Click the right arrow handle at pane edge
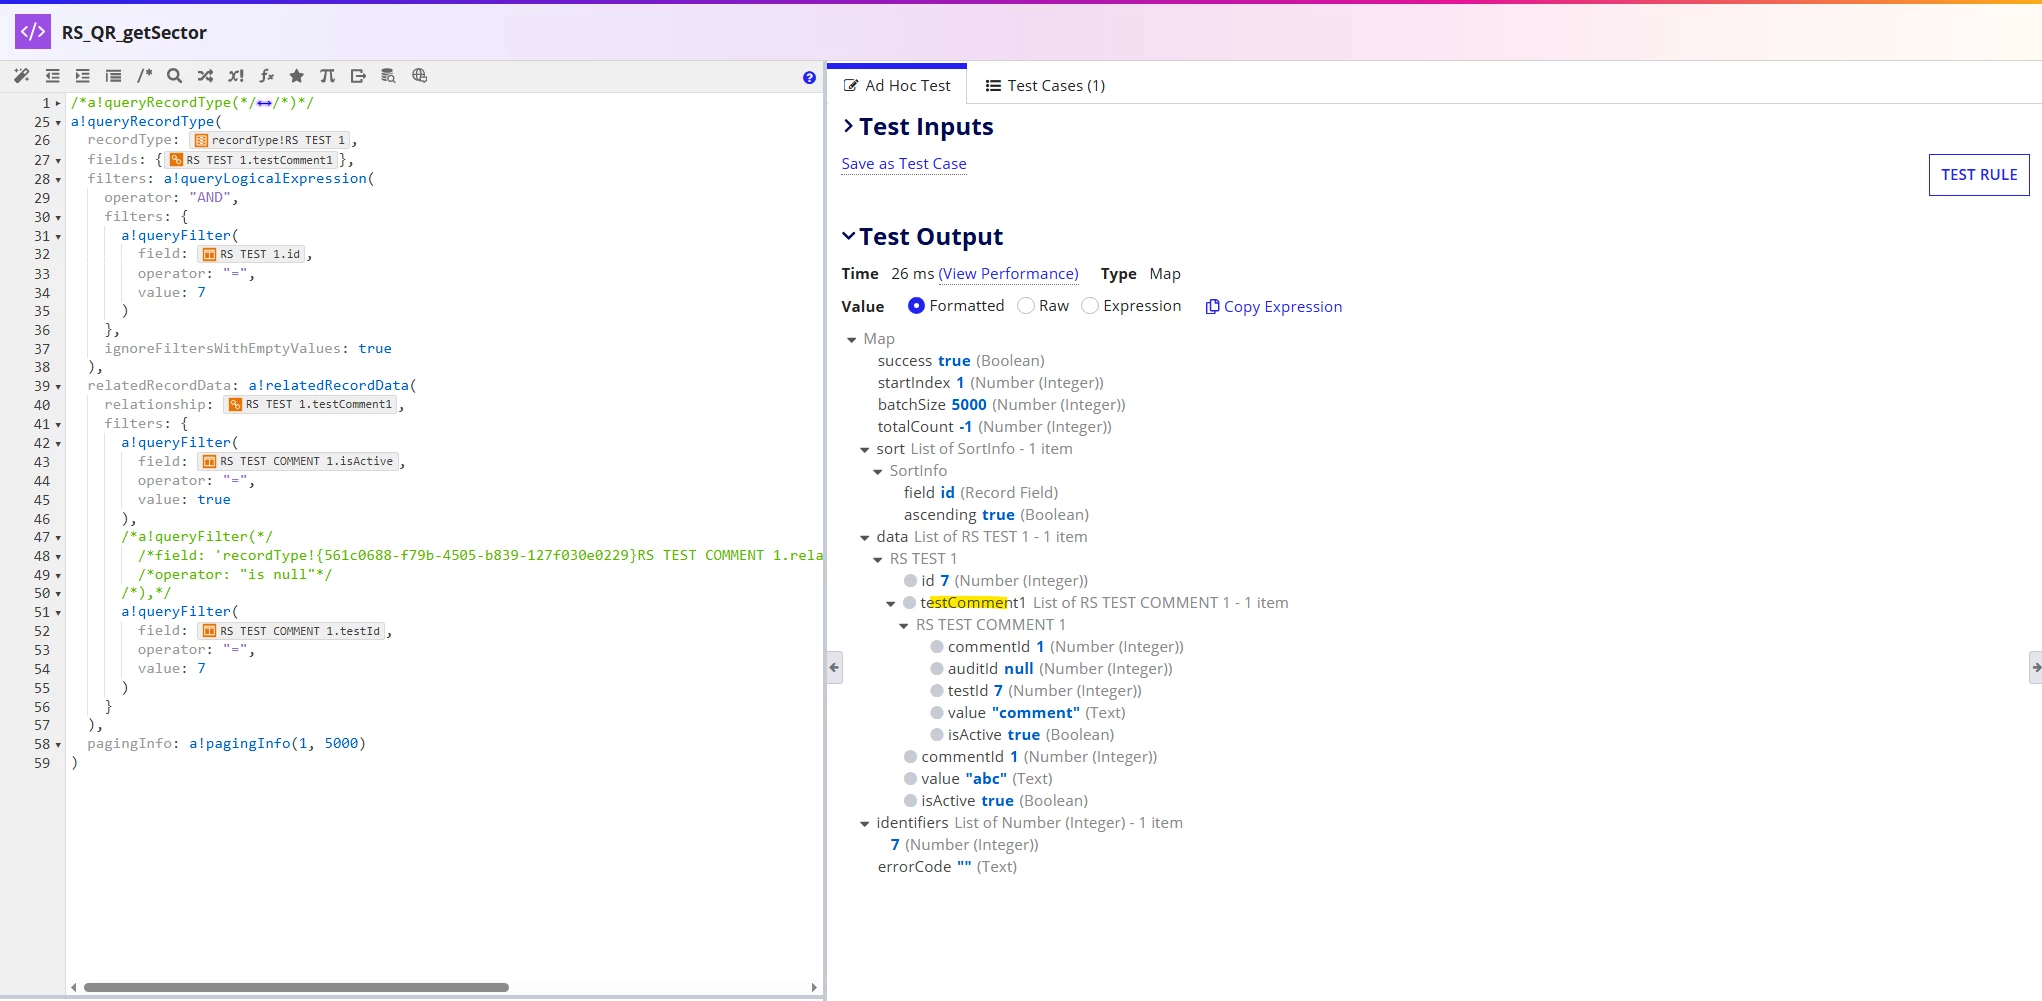 (x=2035, y=667)
